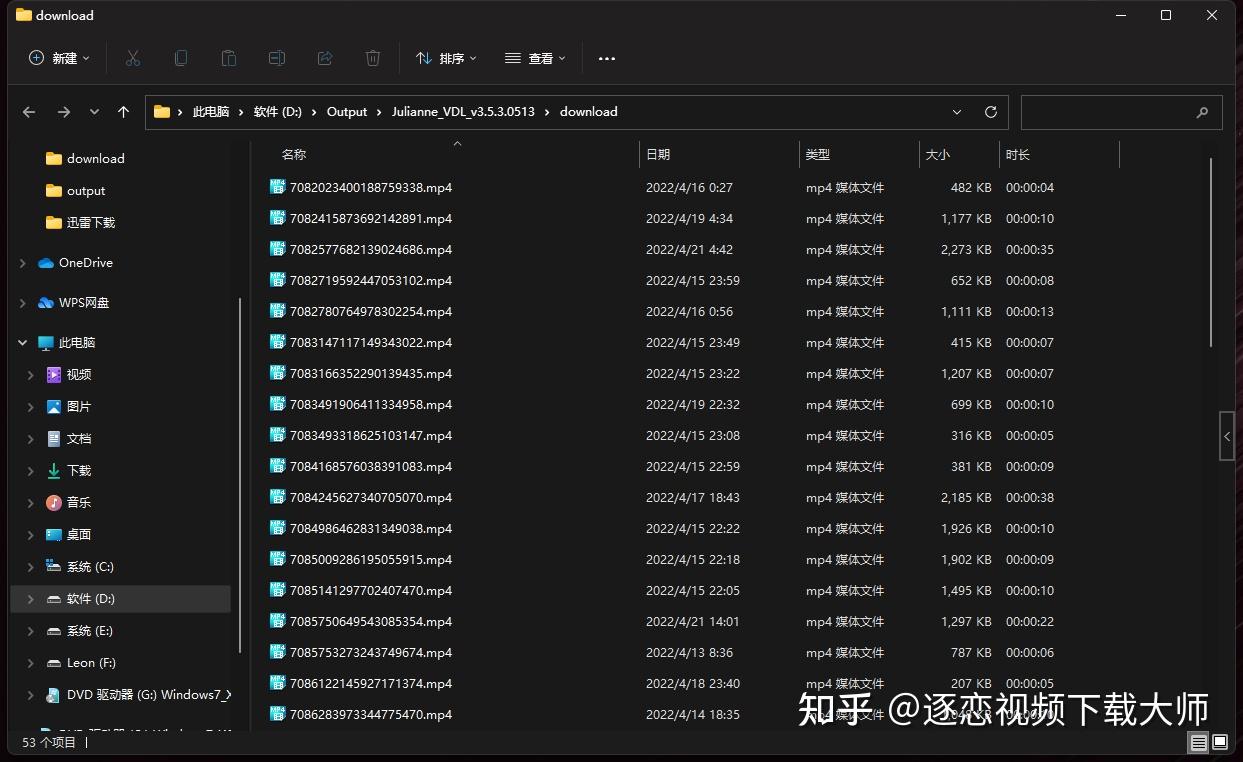This screenshot has height=762, width=1243.
Task: Click the navigation pane vertical scrollbar
Action: tap(239, 475)
